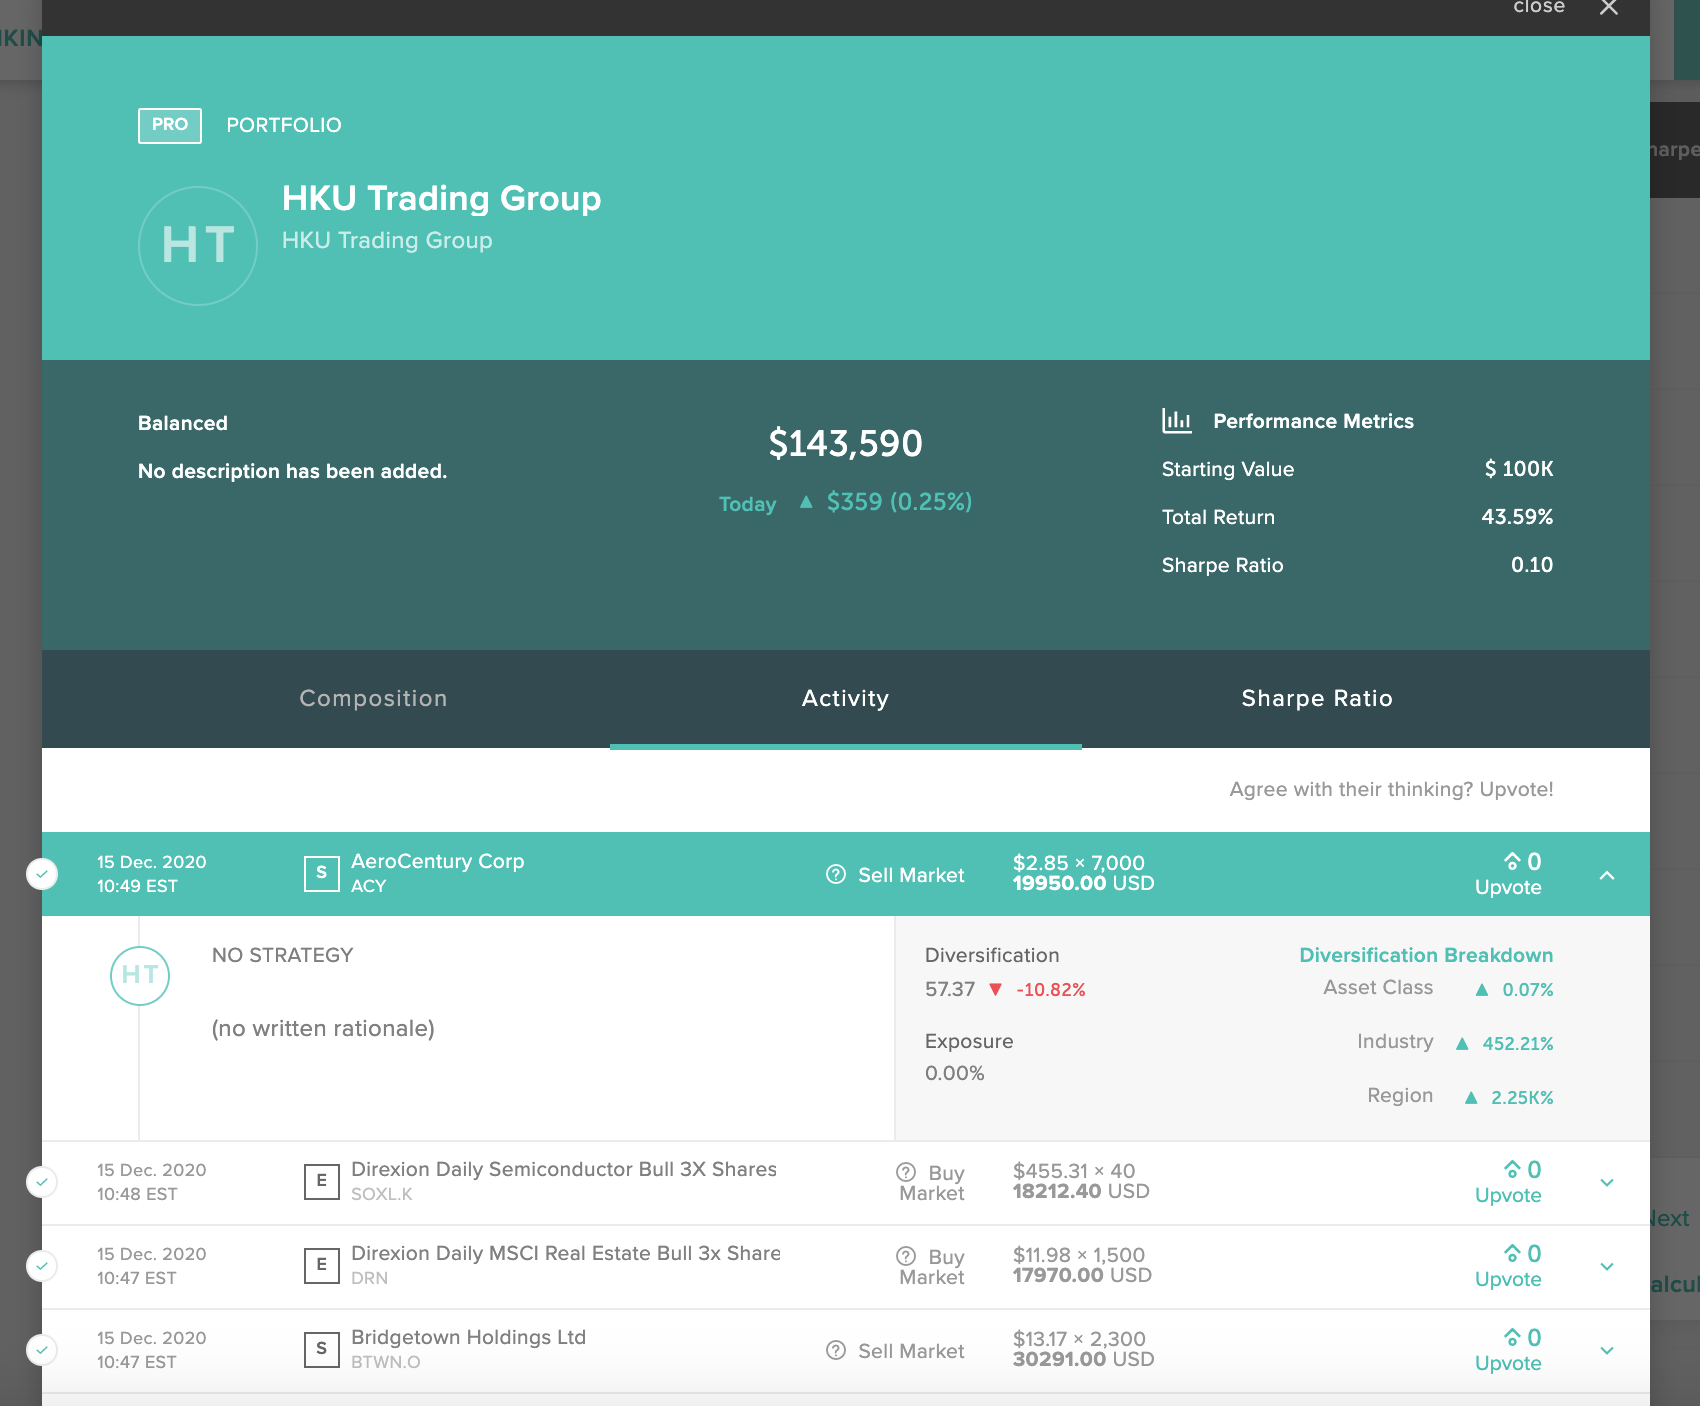Click the E type icon for DRN

pos(321,1265)
